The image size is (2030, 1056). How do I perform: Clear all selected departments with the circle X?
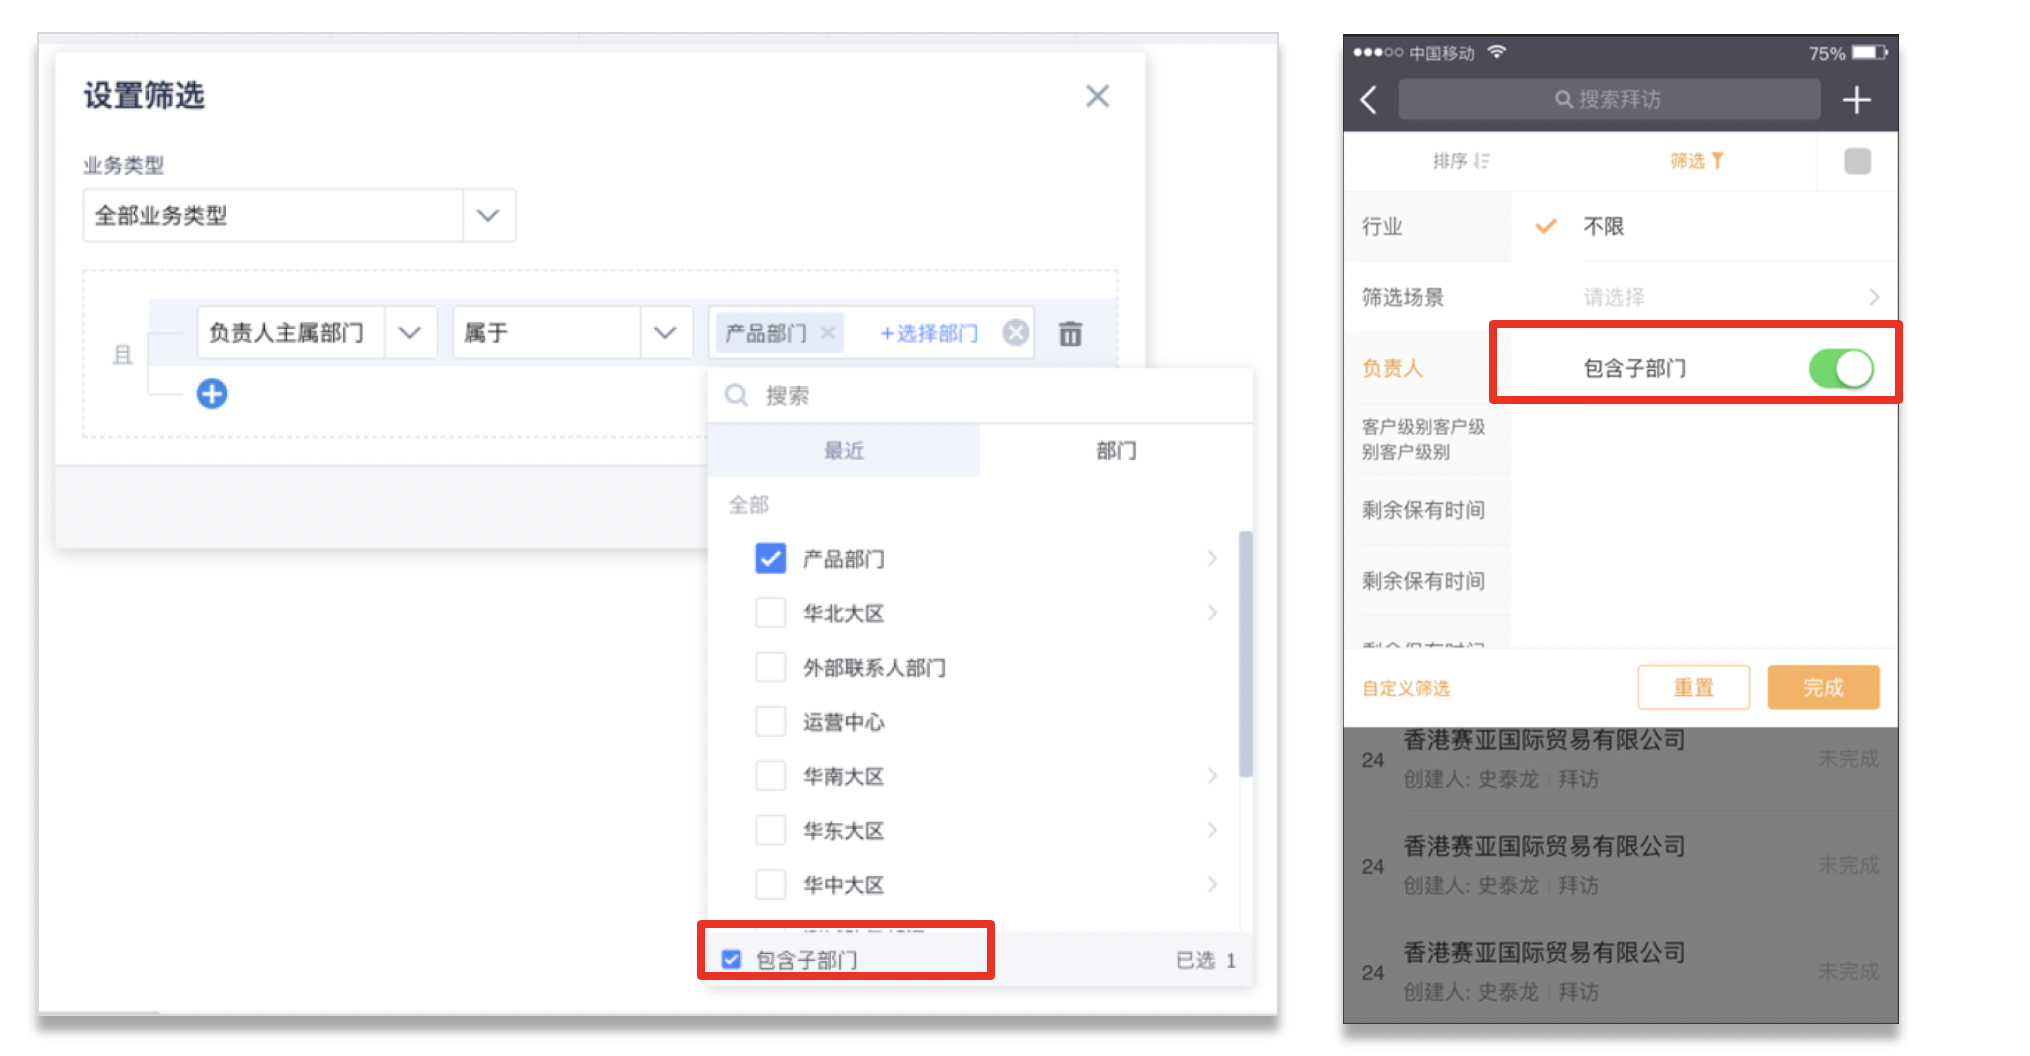(x=1016, y=333)
